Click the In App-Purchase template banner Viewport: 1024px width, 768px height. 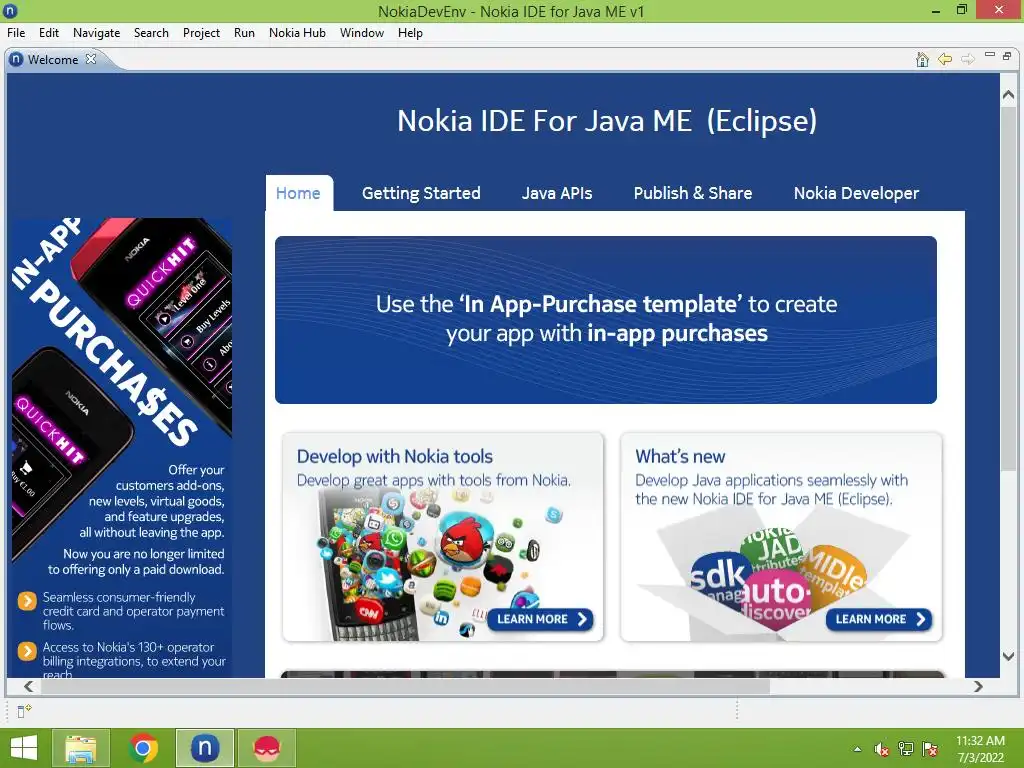606,320
